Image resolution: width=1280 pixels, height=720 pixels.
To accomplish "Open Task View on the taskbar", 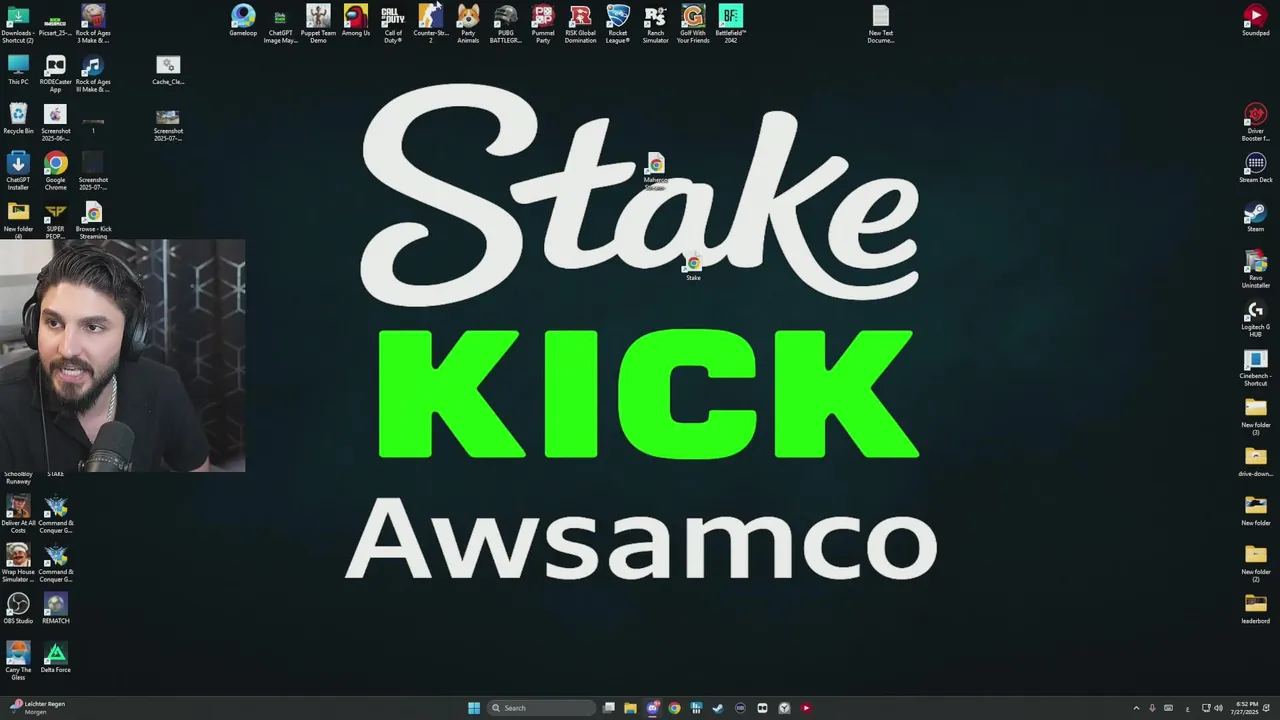I will 608,708.
